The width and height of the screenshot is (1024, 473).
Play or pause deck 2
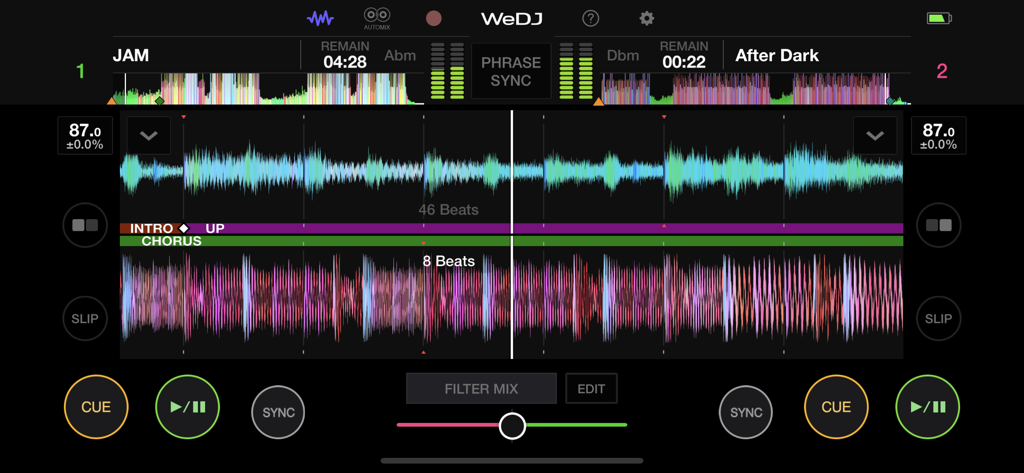coord(928,407)
